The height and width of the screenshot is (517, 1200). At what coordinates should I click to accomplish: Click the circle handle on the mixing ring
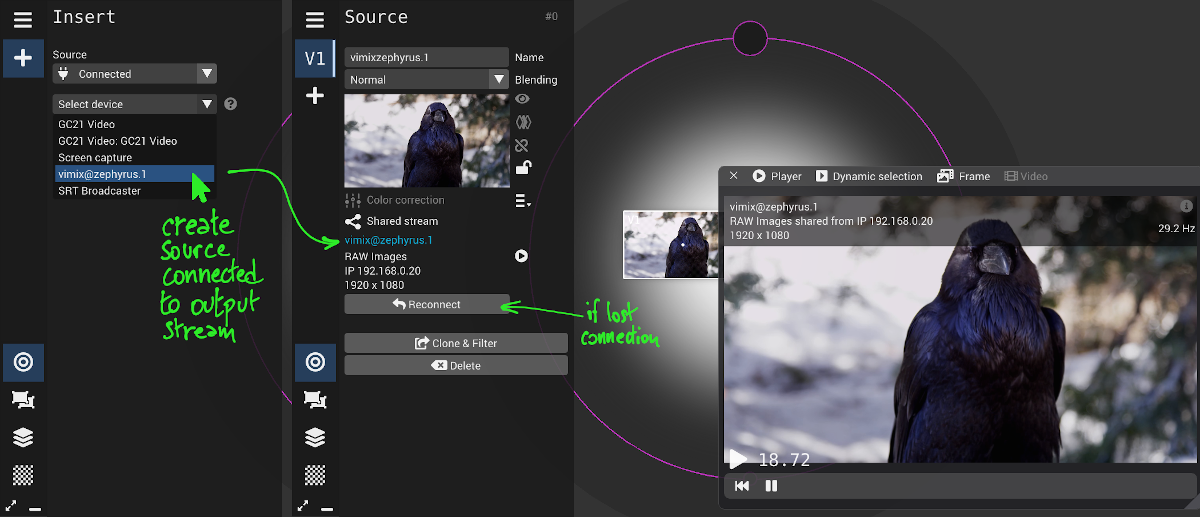750,39
